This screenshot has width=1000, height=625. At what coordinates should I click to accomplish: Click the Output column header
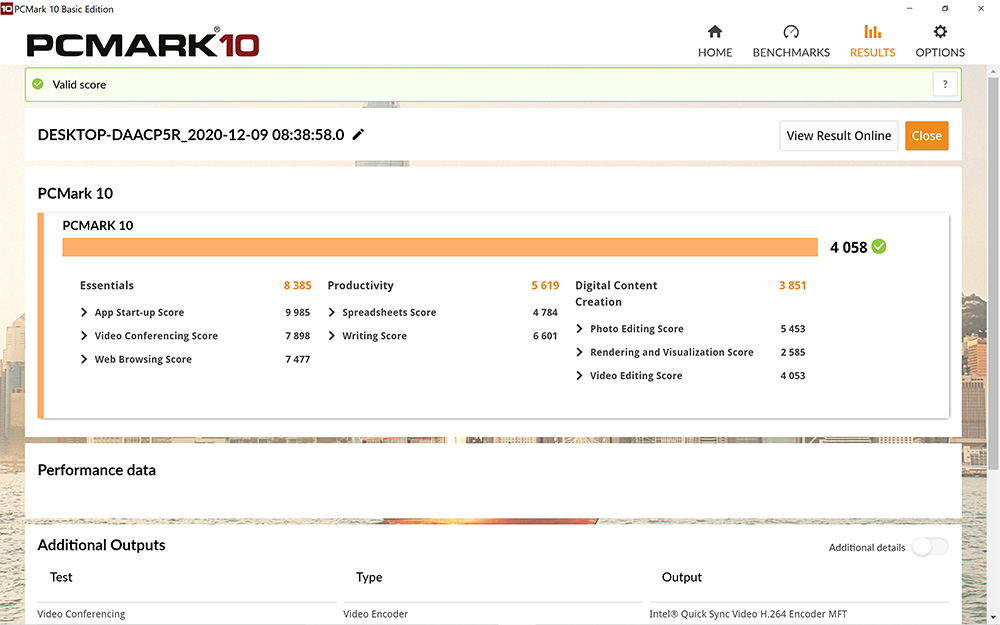[682, 577]
